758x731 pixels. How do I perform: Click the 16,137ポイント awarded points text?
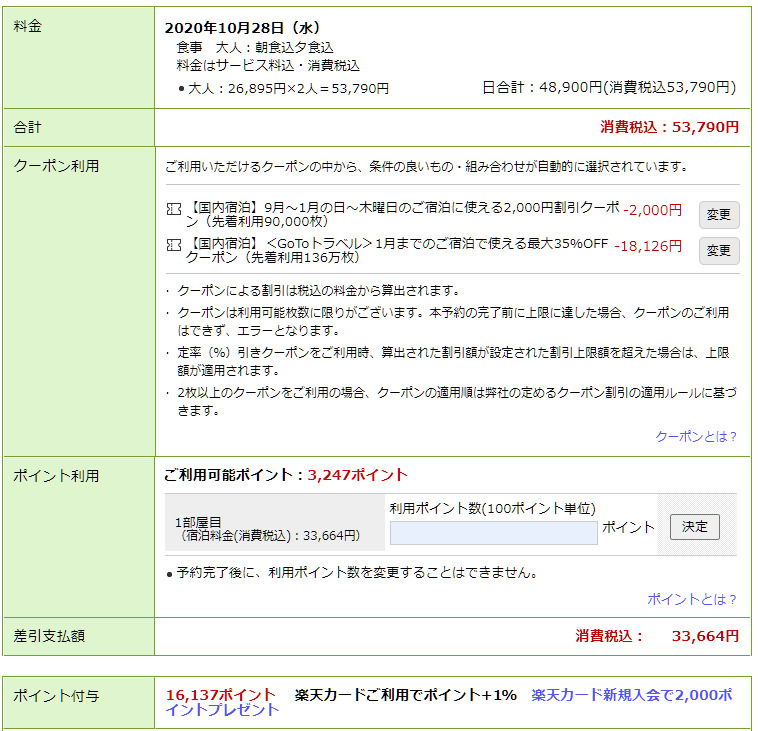220,694
